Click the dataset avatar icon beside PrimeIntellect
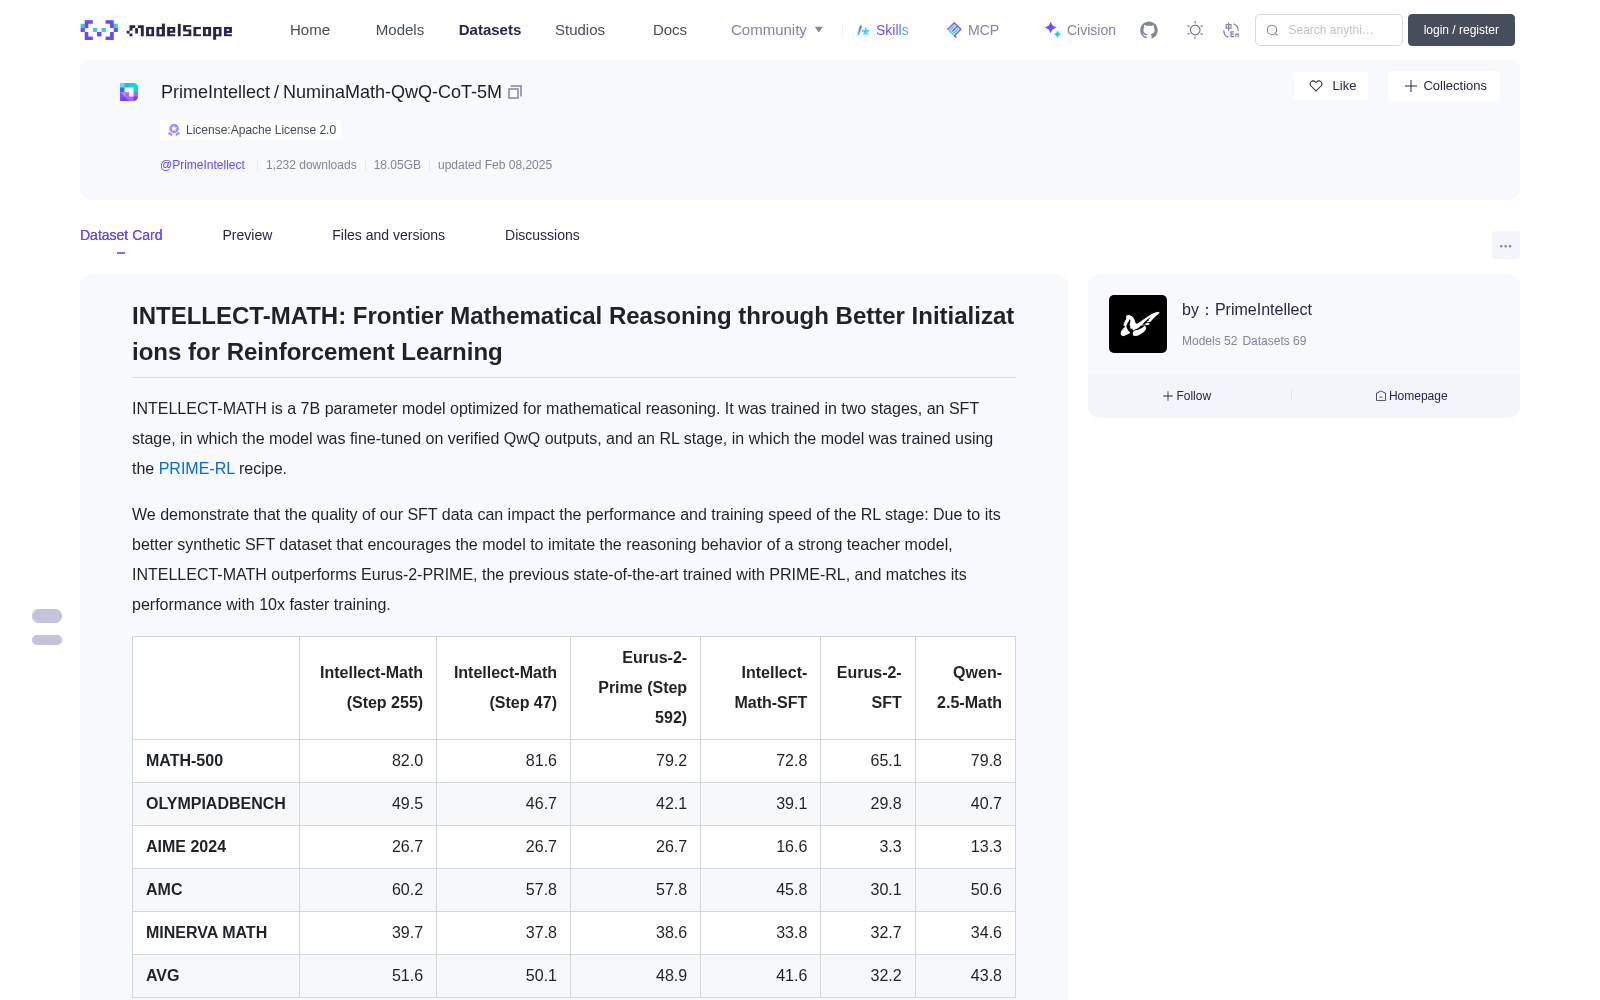This screenshot has height=1000, width=1600. (x=129, y=92)
